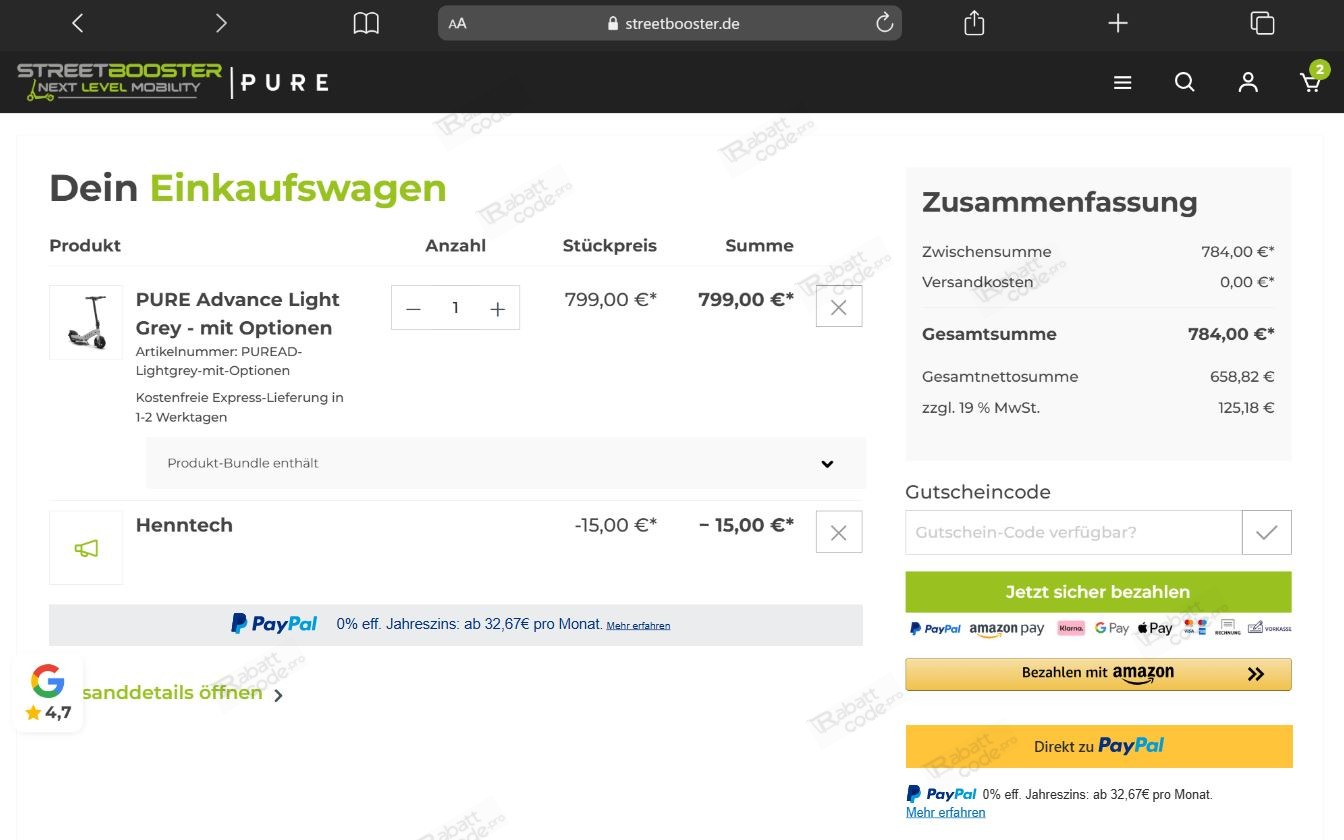Screen dimensions: 1344x840
Task: Go forward with Safari's forward arrow
Action: [221, 23]
